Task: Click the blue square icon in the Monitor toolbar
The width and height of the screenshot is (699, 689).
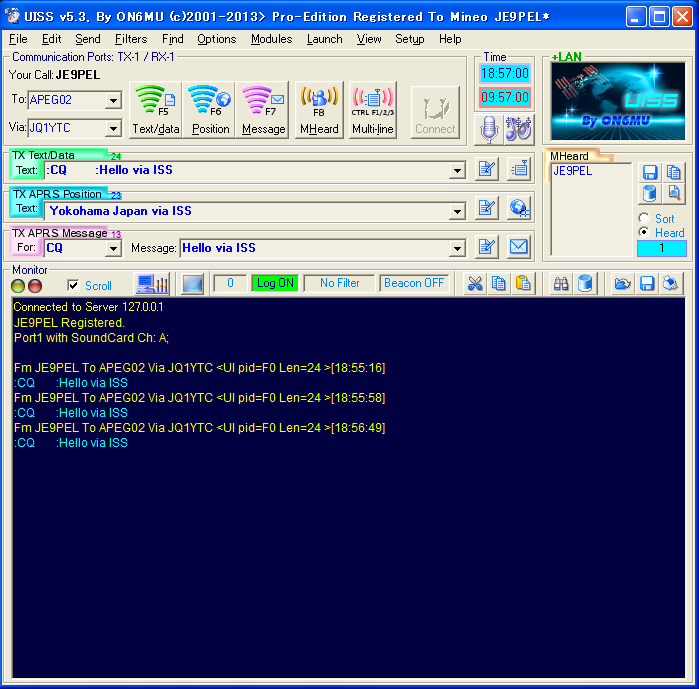Action: pos(193,284)
